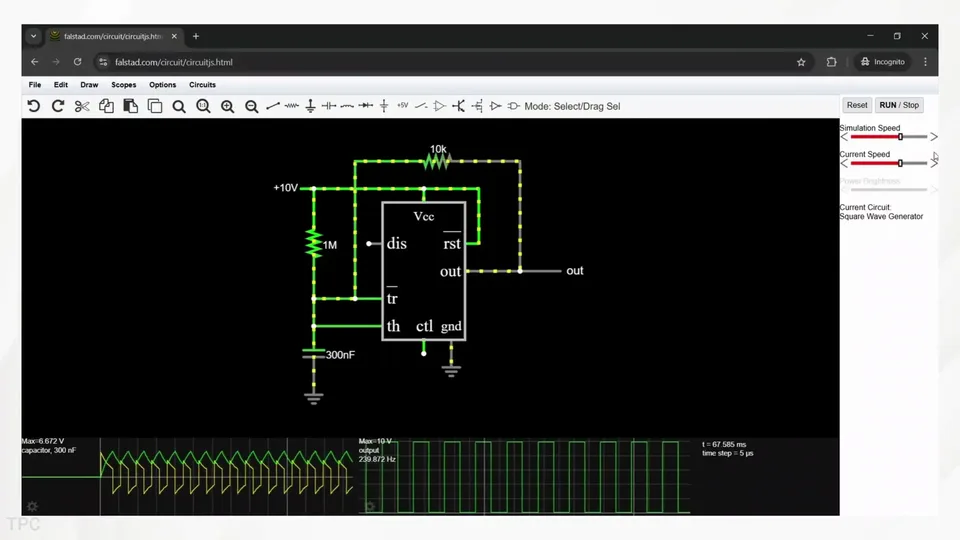Click the 300nF capacitor

pyautogui.click(x=314, y=353)
